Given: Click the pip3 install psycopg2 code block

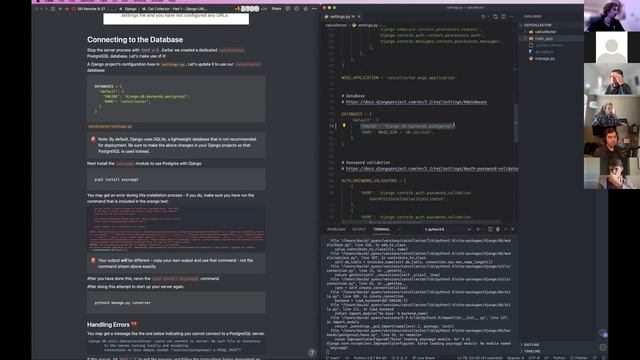Looking at the screenshot, I should pos(176,179).
